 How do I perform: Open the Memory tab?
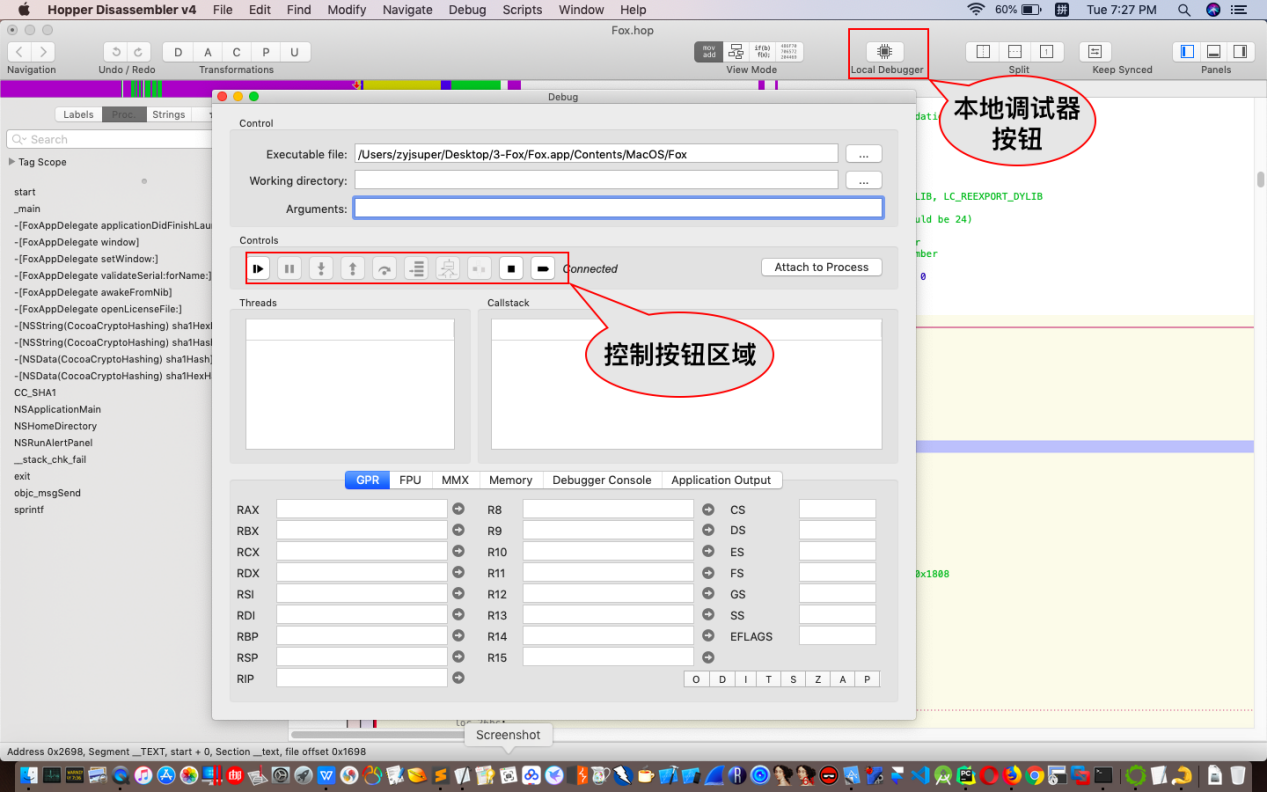pos(511,480)
